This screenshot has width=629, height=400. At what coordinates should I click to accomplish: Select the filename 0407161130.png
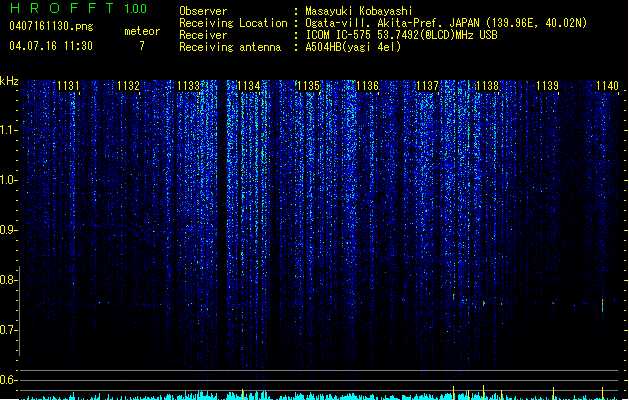51,27
